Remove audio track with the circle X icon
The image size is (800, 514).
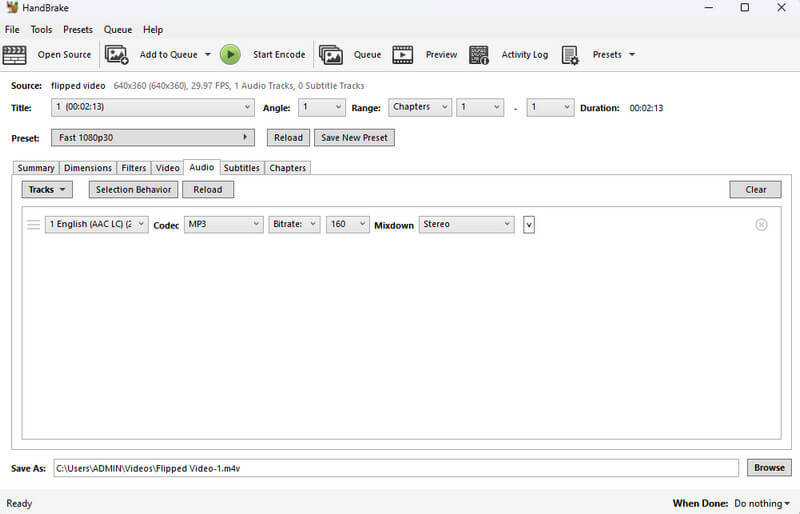coord(761,225)
